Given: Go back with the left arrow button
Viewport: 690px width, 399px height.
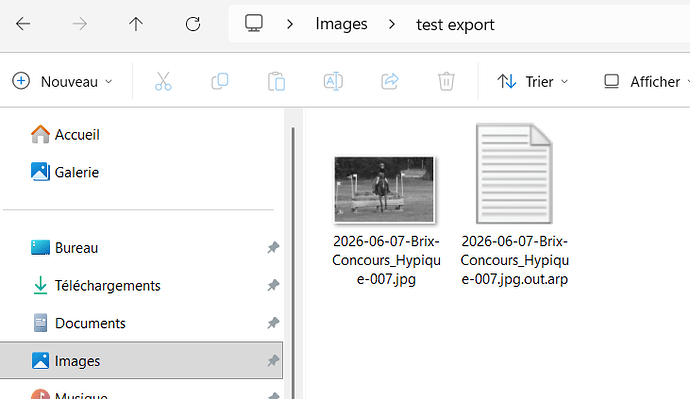Looking at the screenshot, I should pyautogui.click(x=23, y=24).
